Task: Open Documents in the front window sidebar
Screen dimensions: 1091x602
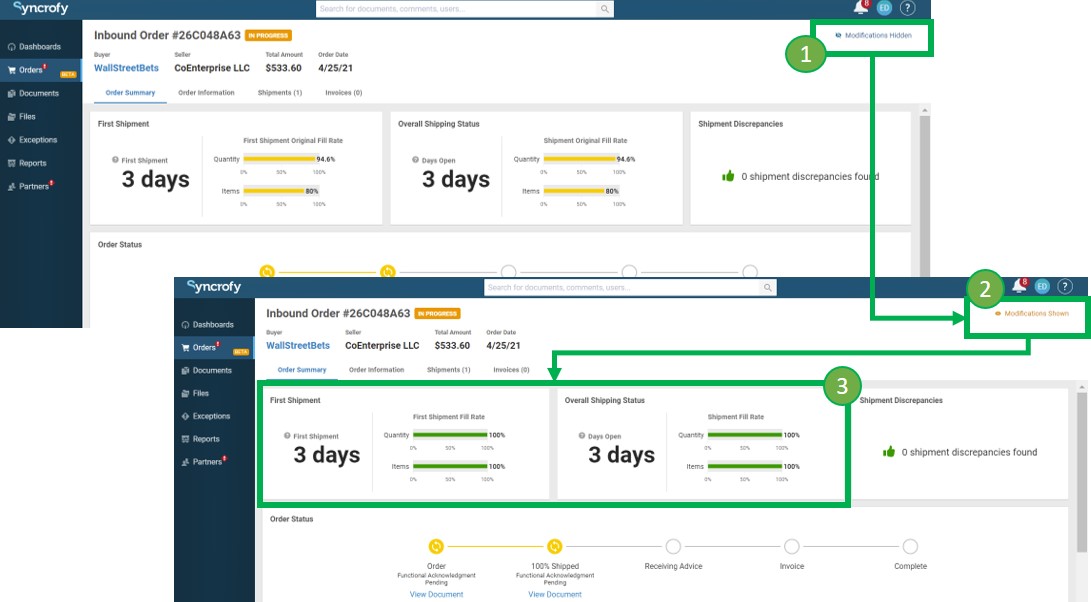Action: click(x=207, y=370)
